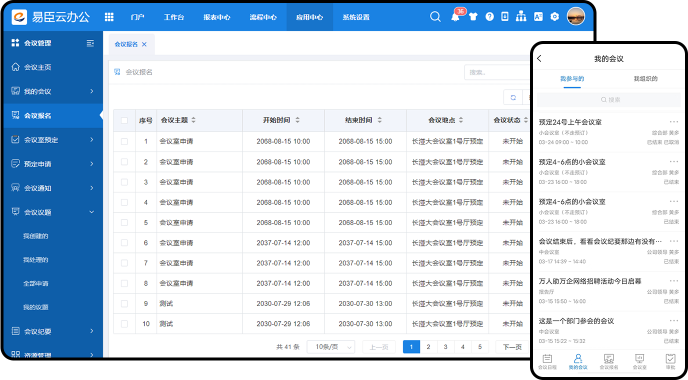Click the search magnifier in top bar
The width and height of the screenshot is (688, 380).
coord(435,17)
